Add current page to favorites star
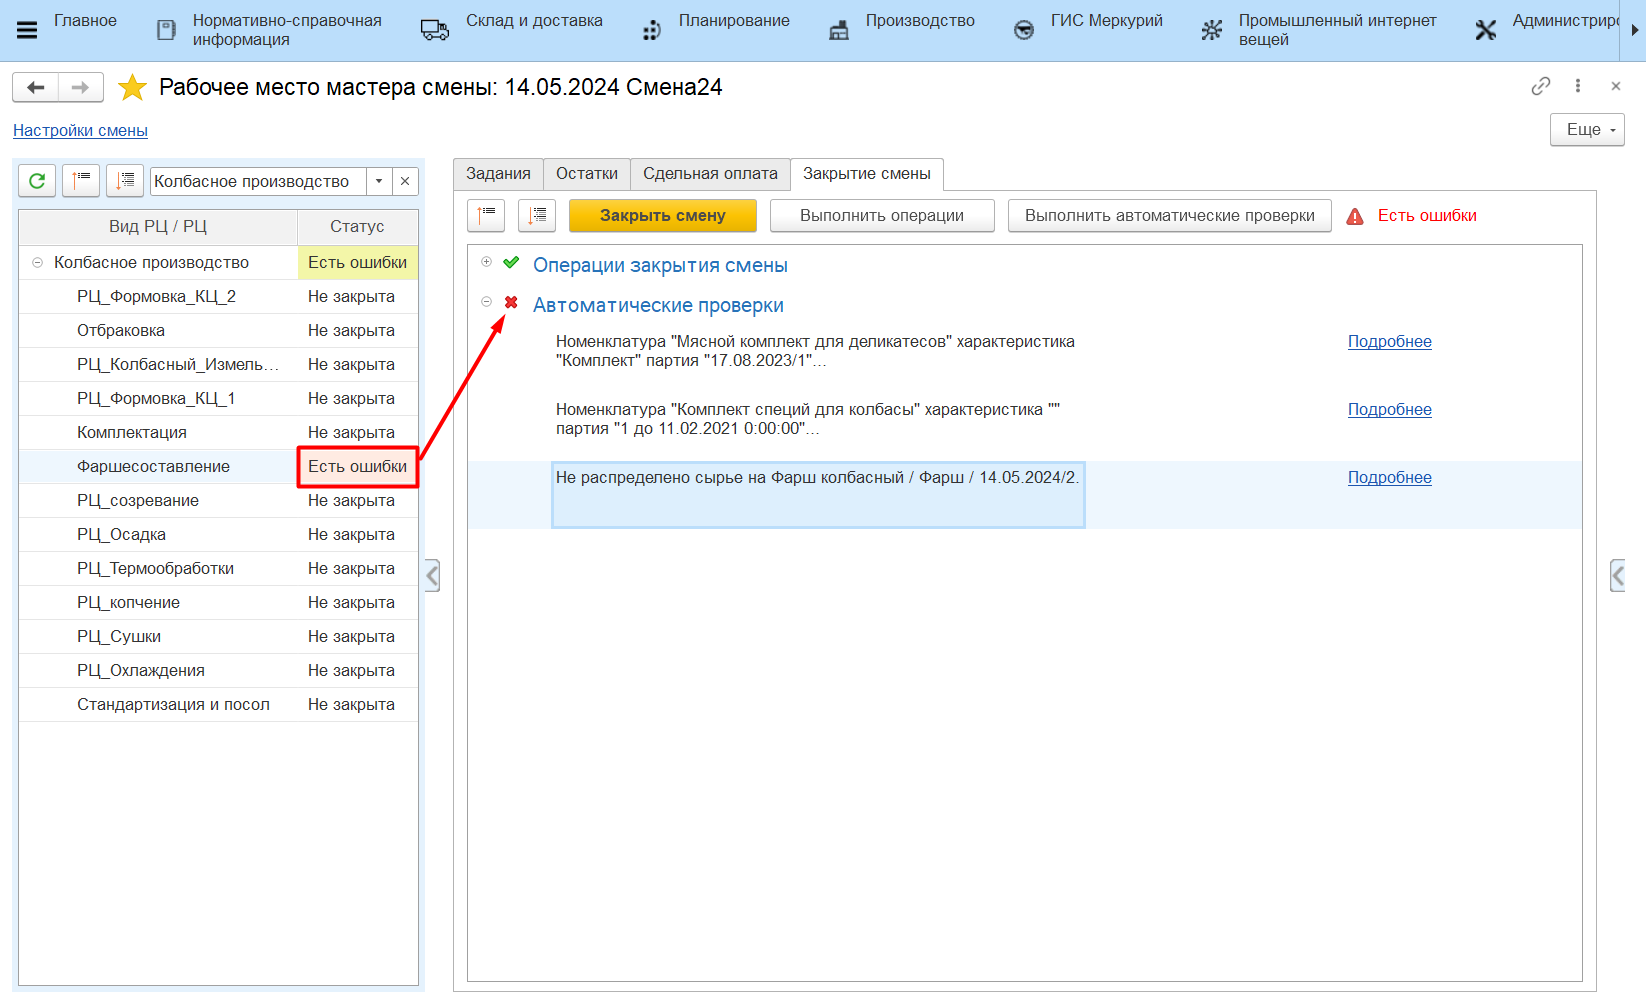This screenshot has height=1003, width=1646. coord(132,88)
